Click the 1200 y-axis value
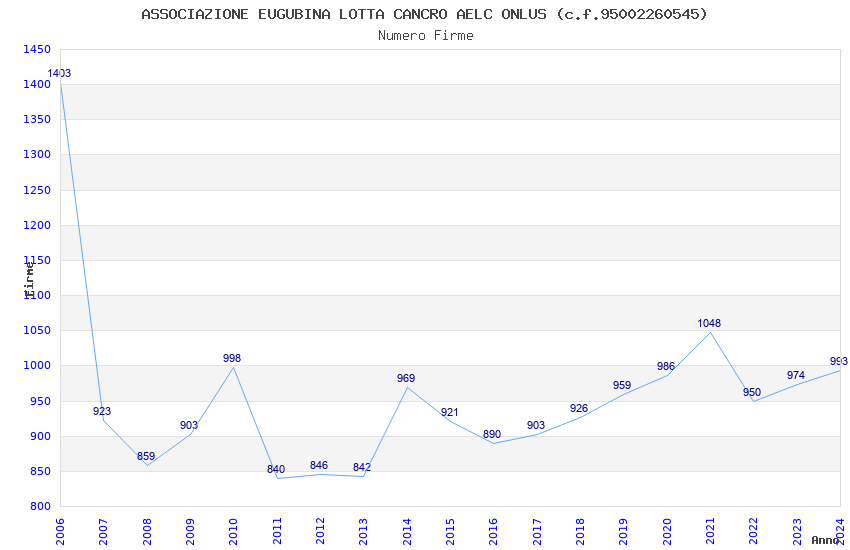Image resolution: width=850 pixels, height=550 pixels. point(37,225)
